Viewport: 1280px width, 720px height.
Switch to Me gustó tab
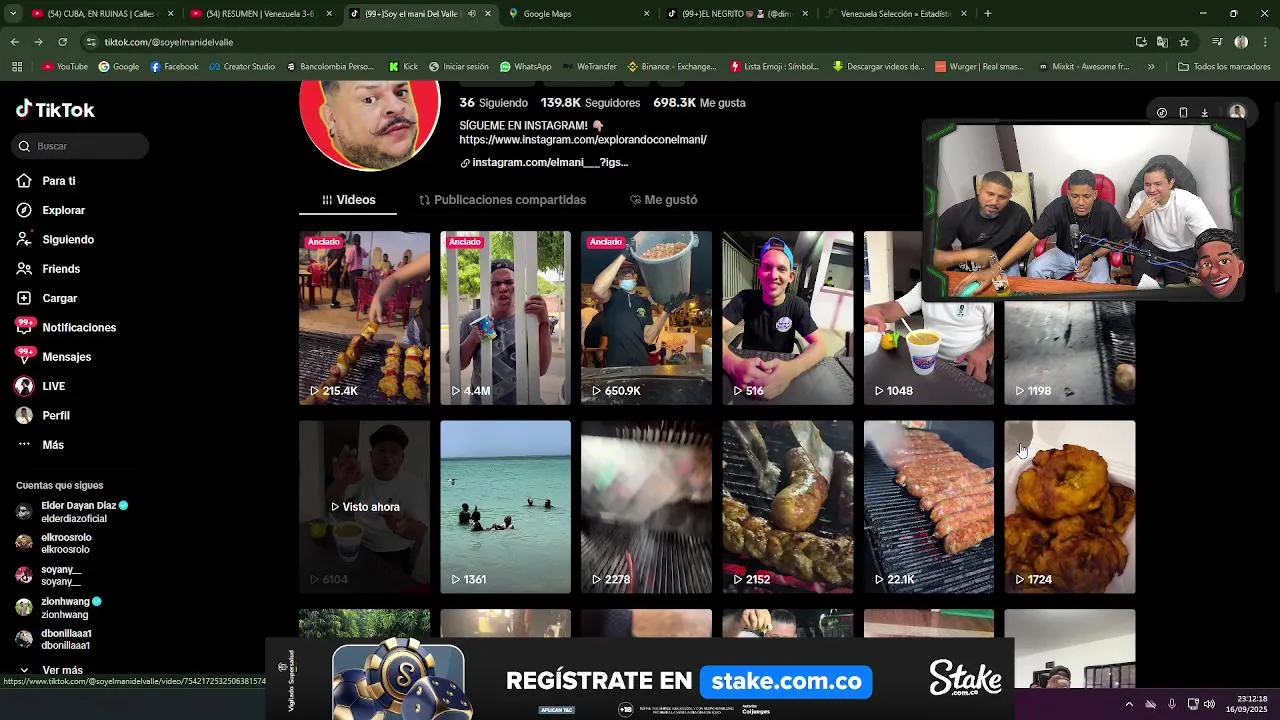pyautogui.click(x=663, y=200)
